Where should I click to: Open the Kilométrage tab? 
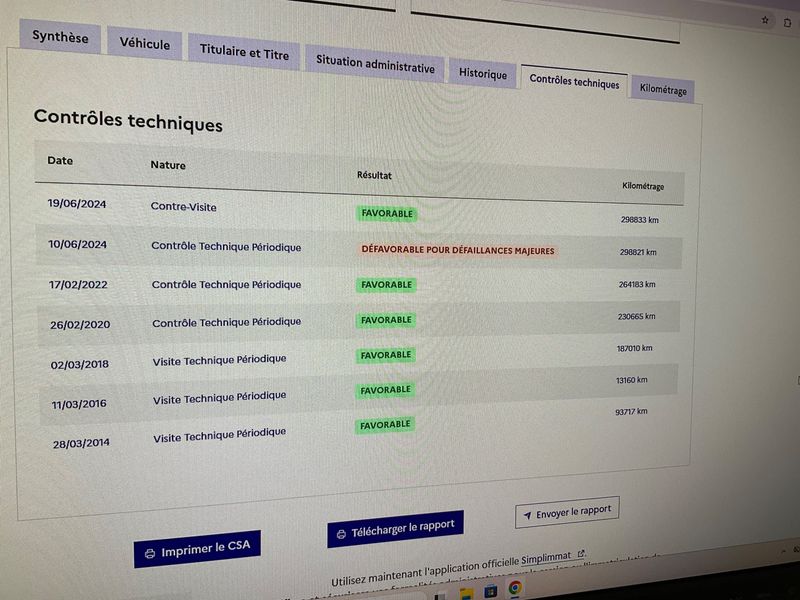pos(663,89)
